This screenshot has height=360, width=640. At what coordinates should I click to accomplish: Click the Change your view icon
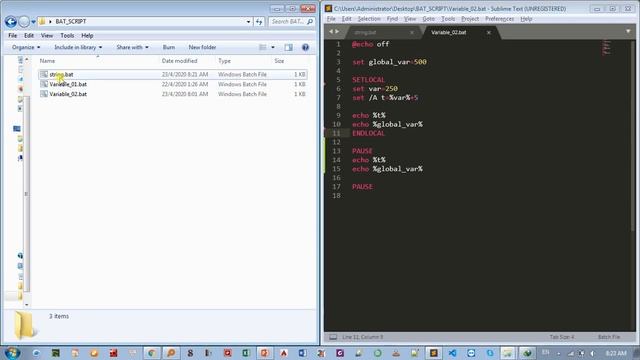[263, 47]
